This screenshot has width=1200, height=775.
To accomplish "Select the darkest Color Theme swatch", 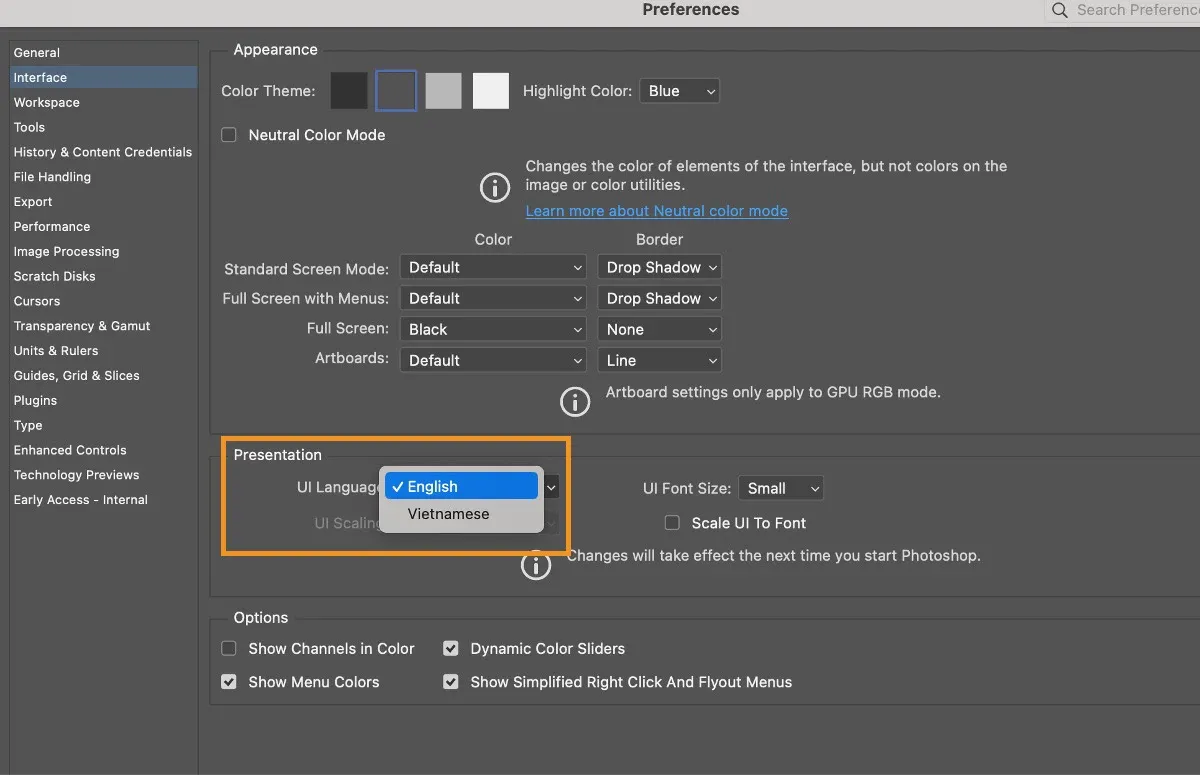I will [348, 90].
